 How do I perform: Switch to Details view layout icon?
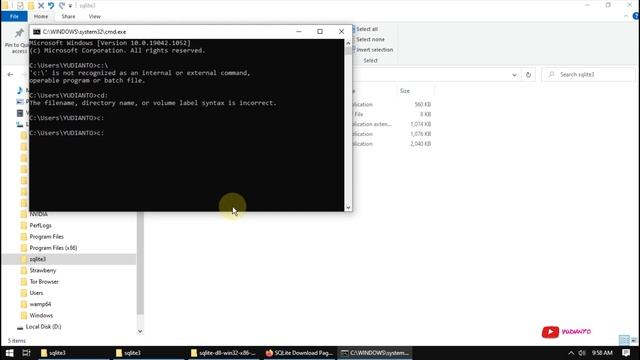coord(624,340)
